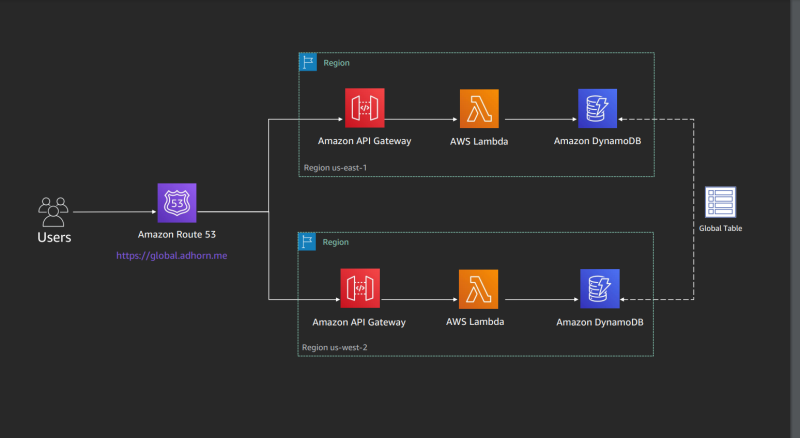Image resolution: width=800 pixels, height=438 pixels.
Task: Click the 'Users' text label
Action: [54, 238]
